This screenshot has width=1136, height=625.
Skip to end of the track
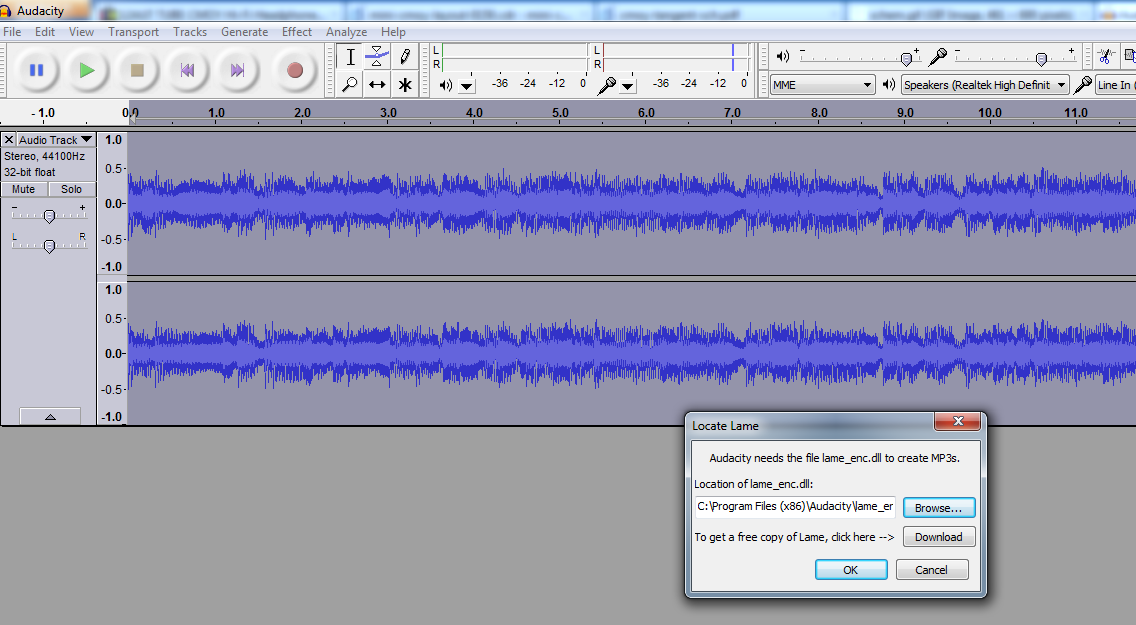click(237, 70)
